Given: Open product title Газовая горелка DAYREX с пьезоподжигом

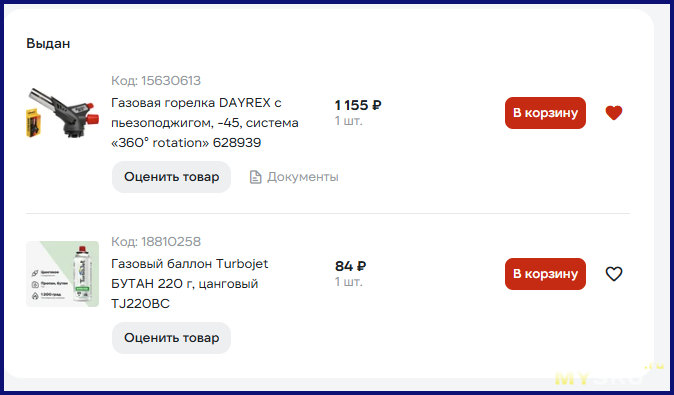Looking at the screenshot, I should pyautogui.click(x=205, y=122).
